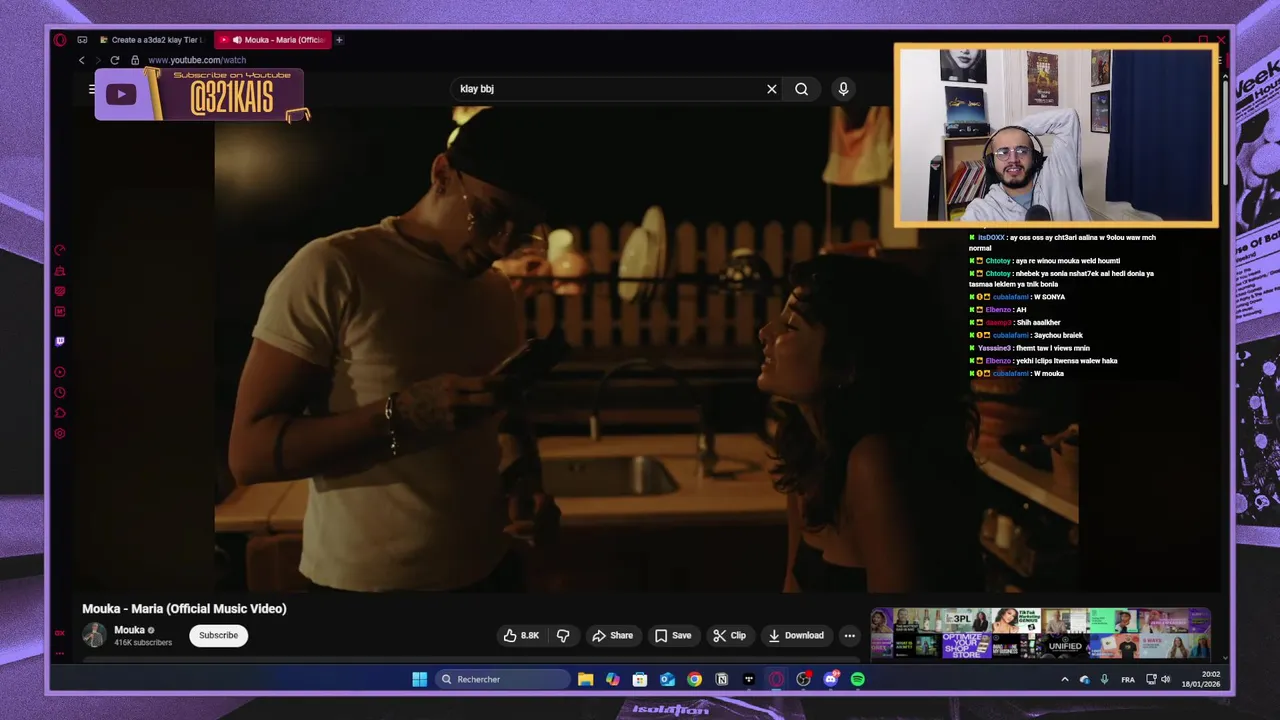
Task: Open the Mouka channel avatar
Action: click(x=94, y=635)
